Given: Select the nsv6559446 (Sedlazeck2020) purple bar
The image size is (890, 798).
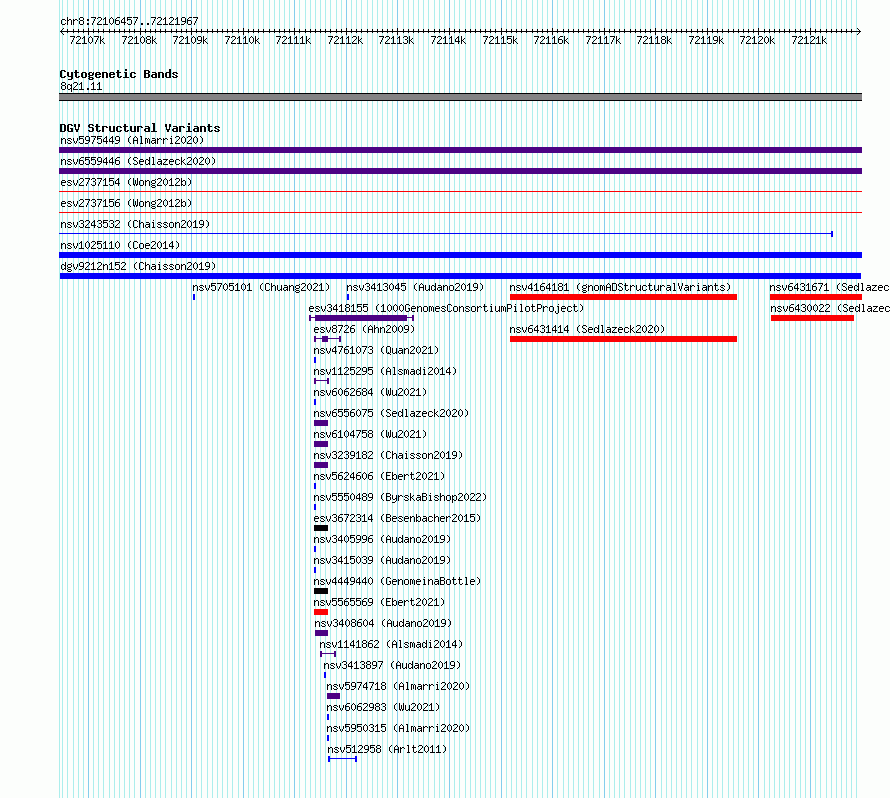Looking at the screenshot, I should click(x=460, y=171).
